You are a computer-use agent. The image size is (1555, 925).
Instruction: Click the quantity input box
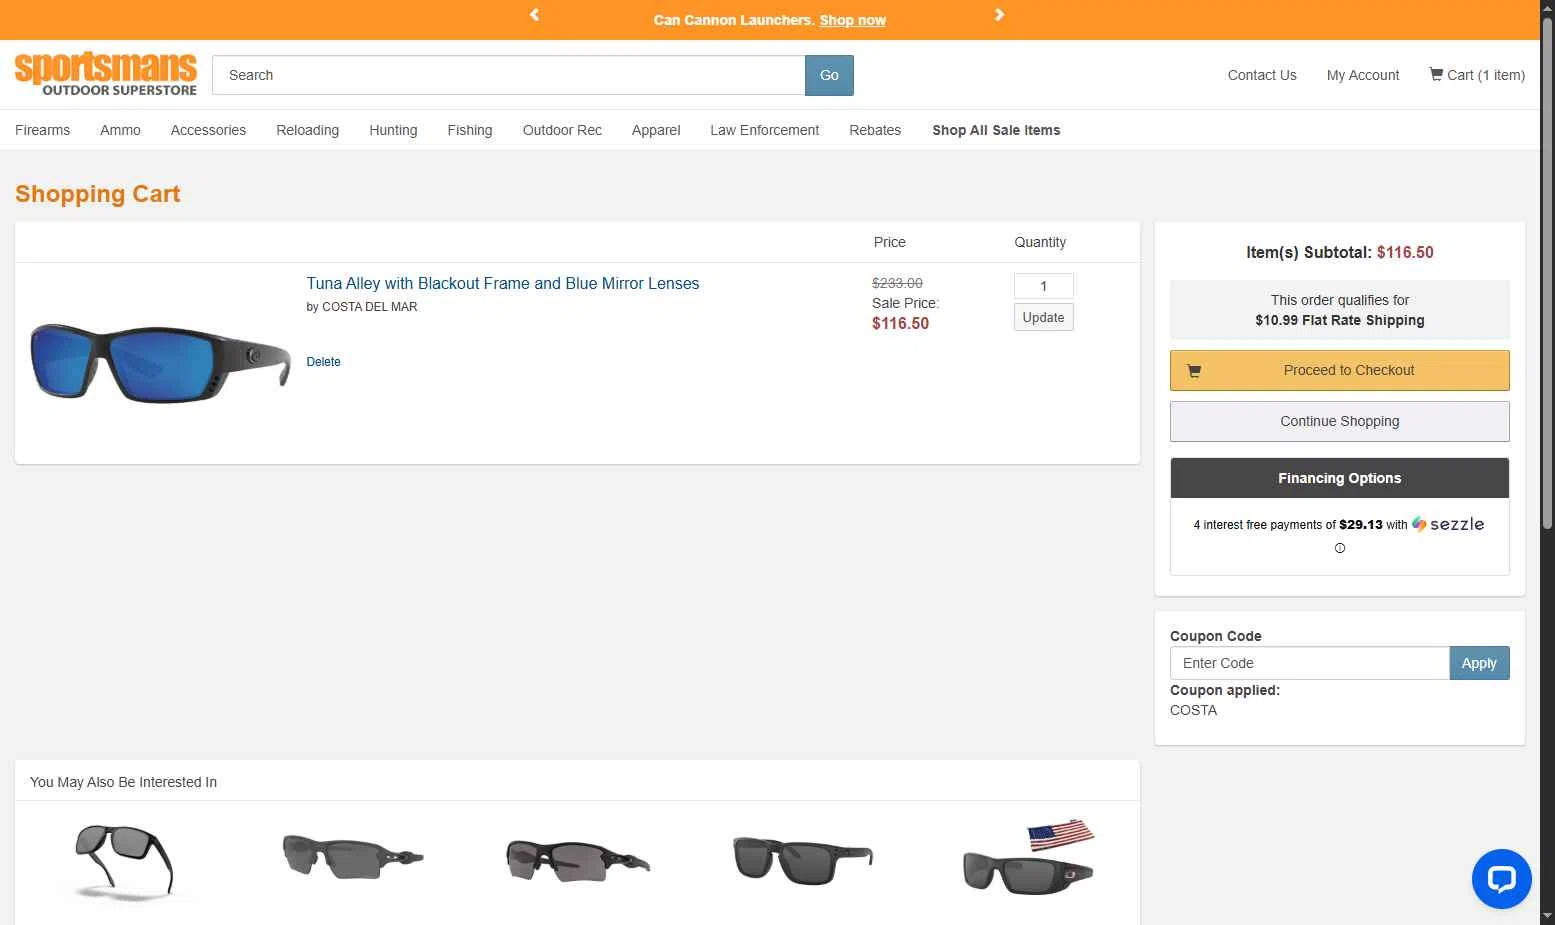[x=1043, y=286]
